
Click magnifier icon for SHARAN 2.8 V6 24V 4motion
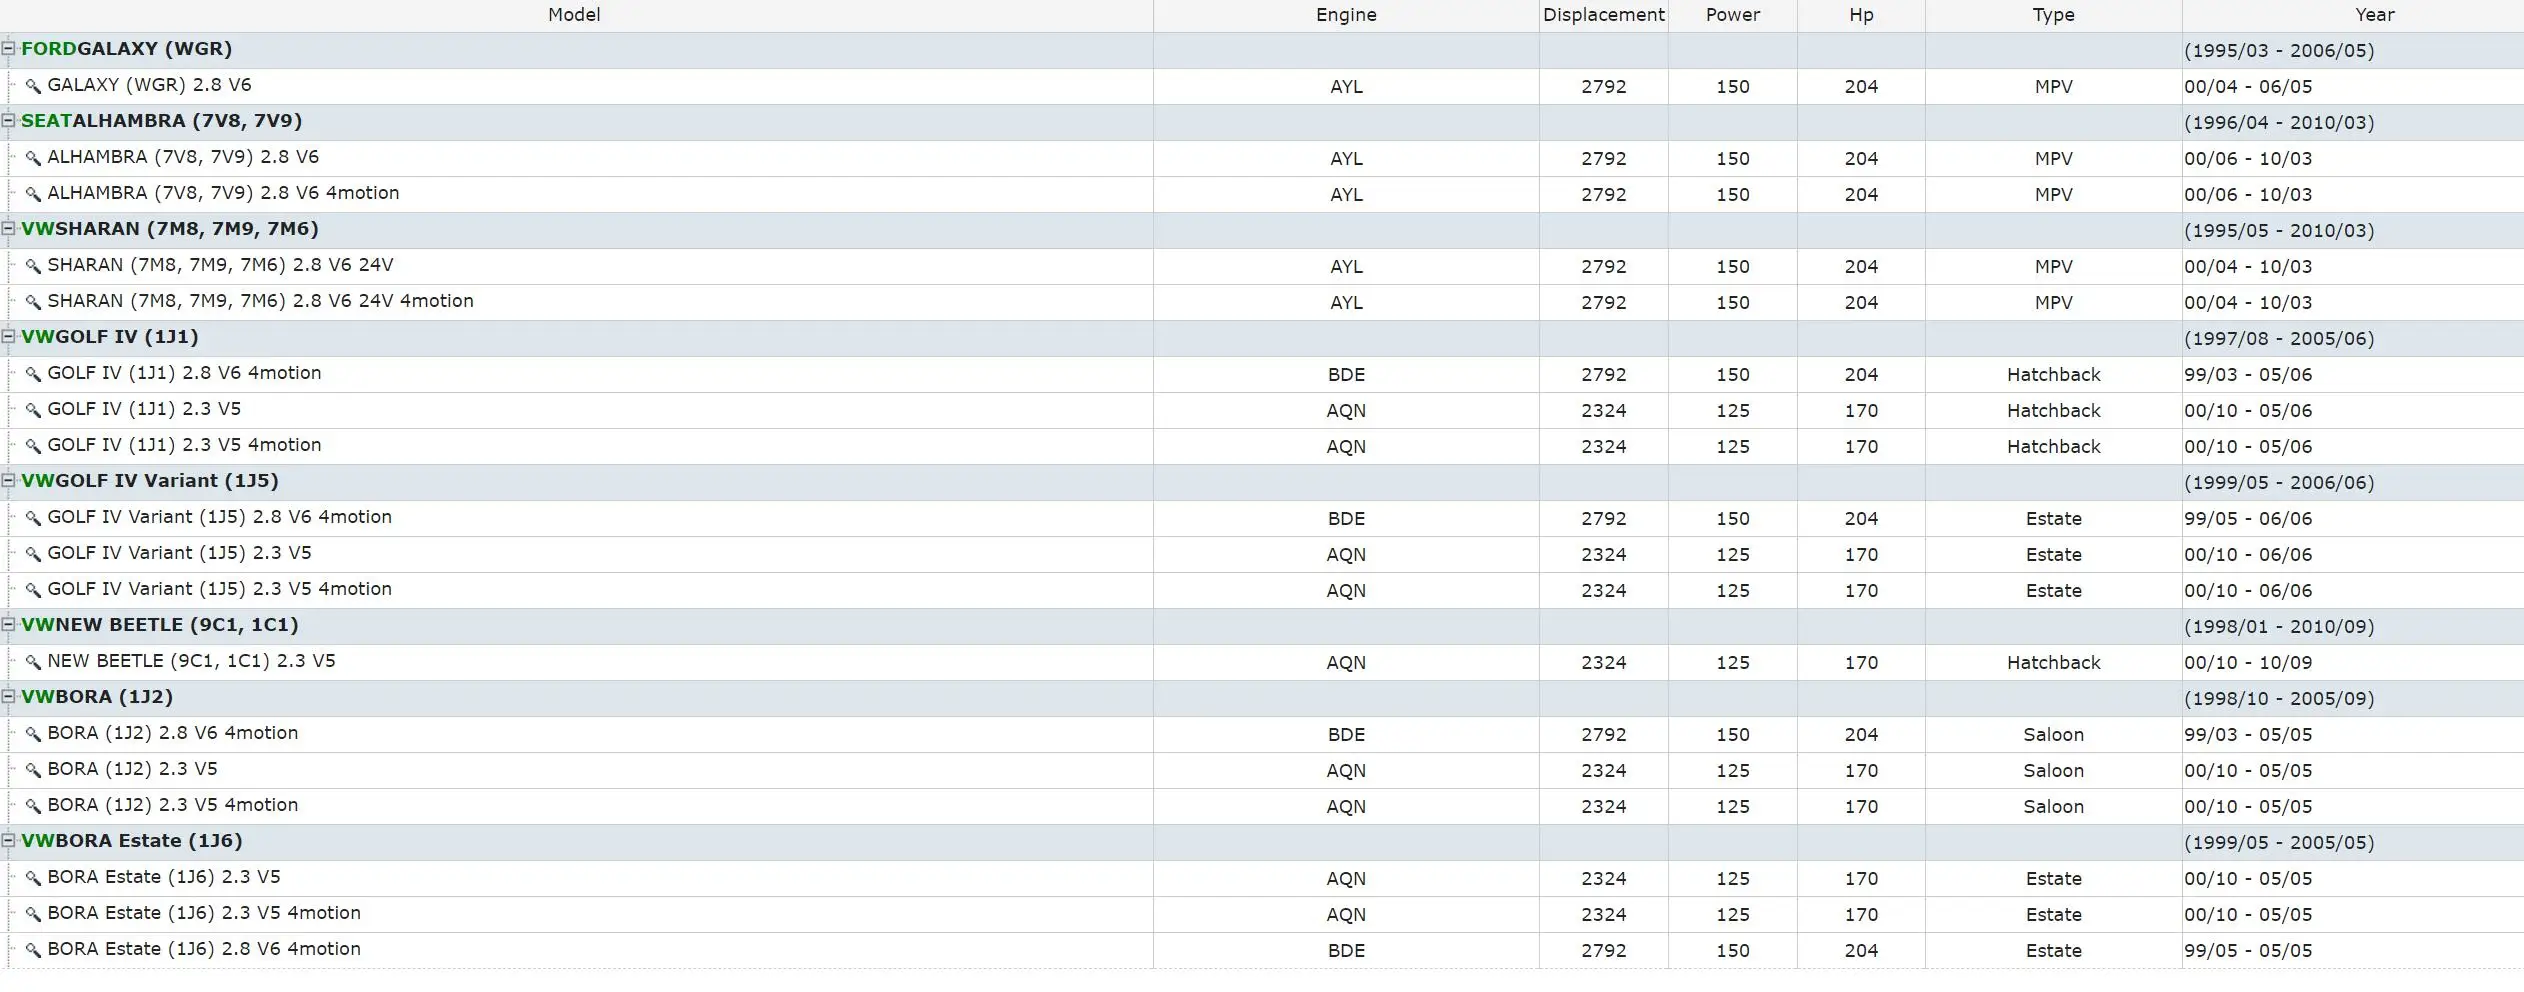[x=33, y=302]
